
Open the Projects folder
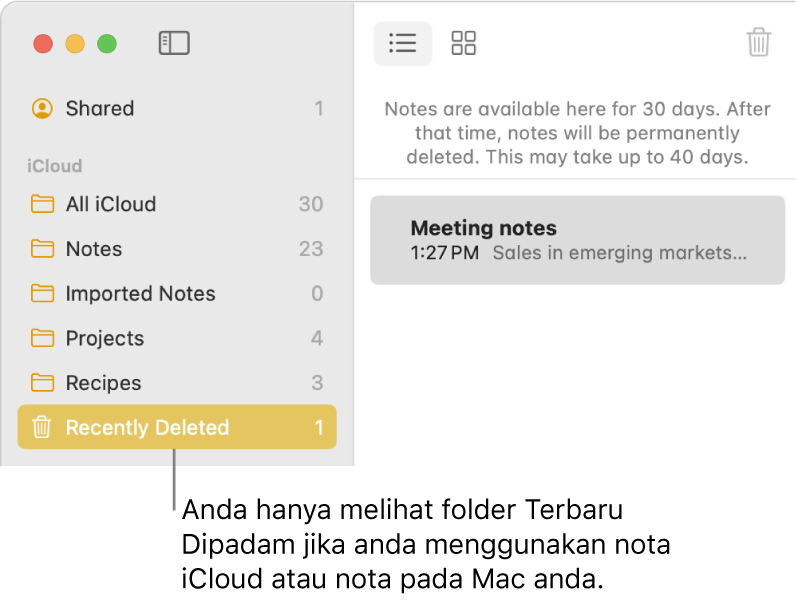[177, 338]
